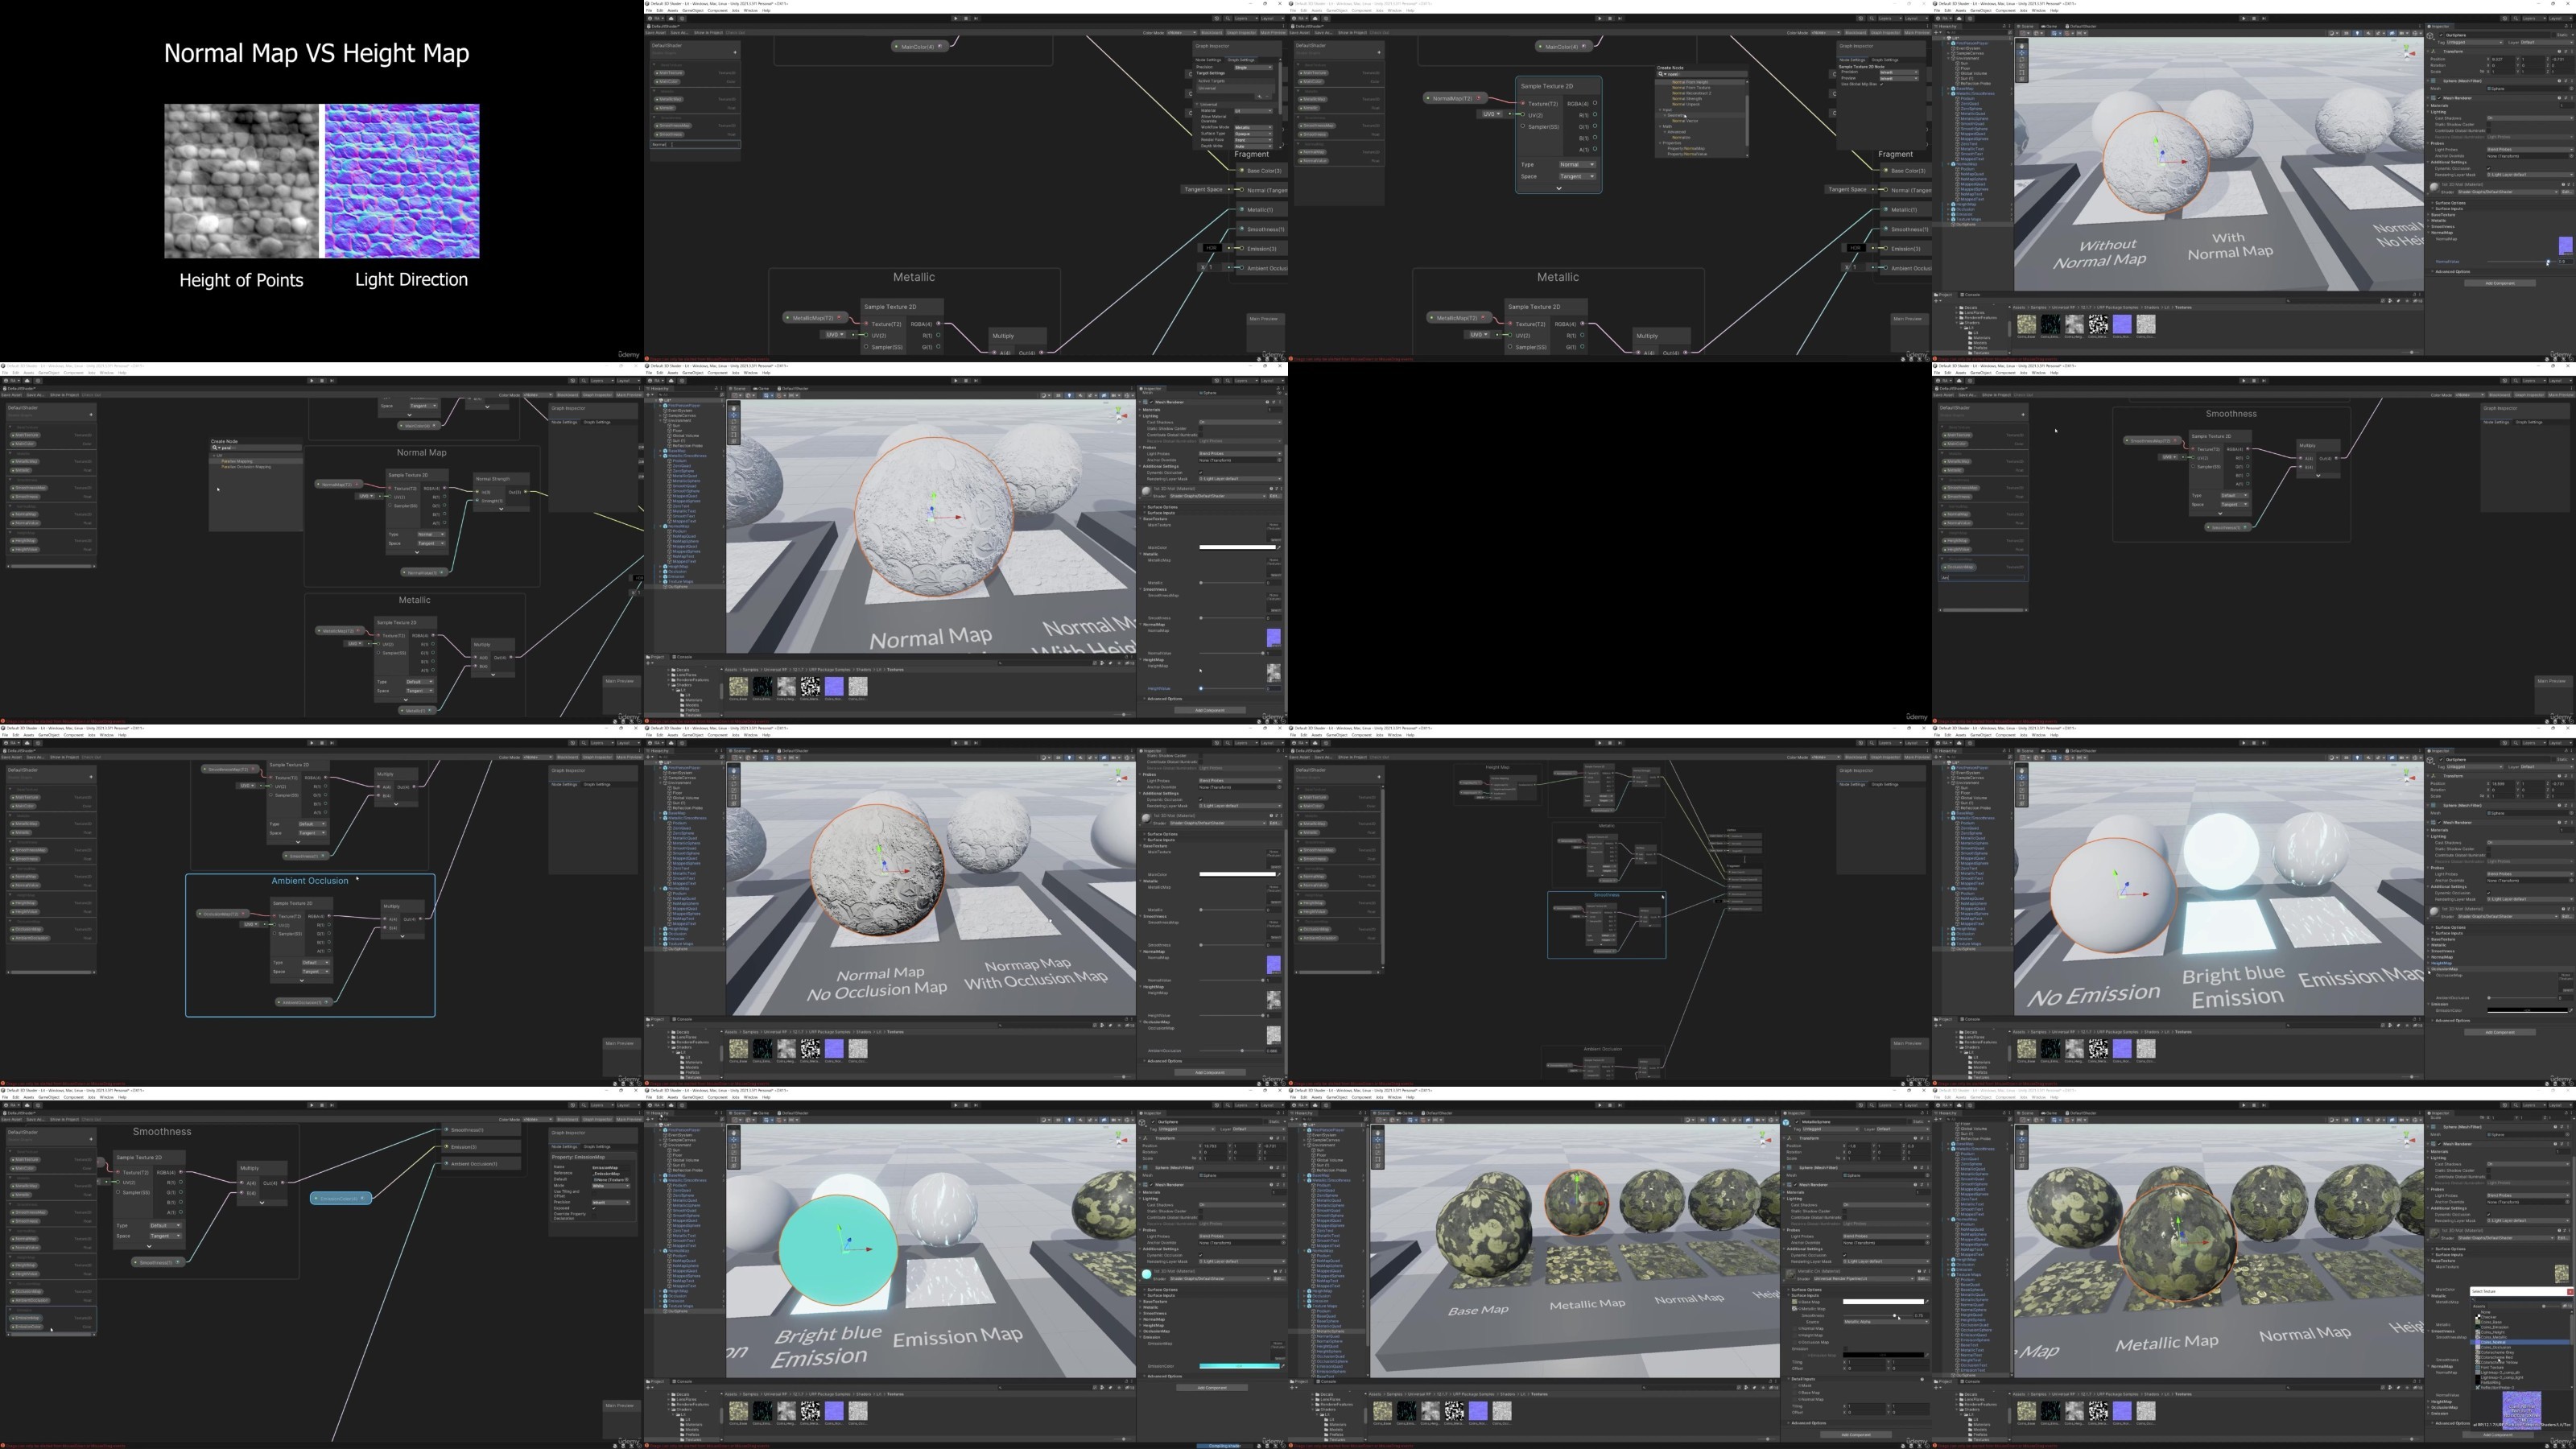The height and width of the screenshot is (1449, 2576).
Task: Click cloud icon in 'Without Normal Map' frame toolbar
Action: point(1959,18)
